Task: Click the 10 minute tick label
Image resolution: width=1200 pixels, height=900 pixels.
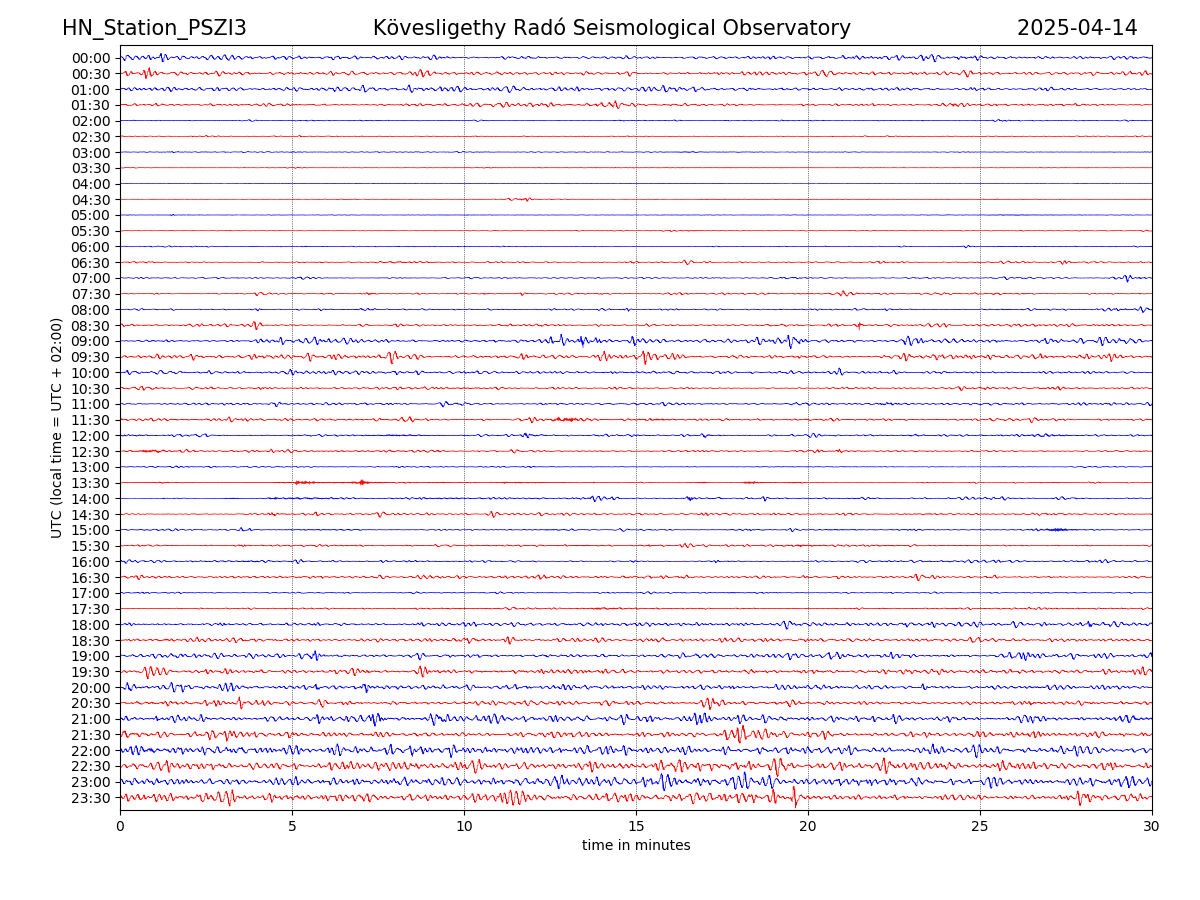Action: click(x=464, y=827)
